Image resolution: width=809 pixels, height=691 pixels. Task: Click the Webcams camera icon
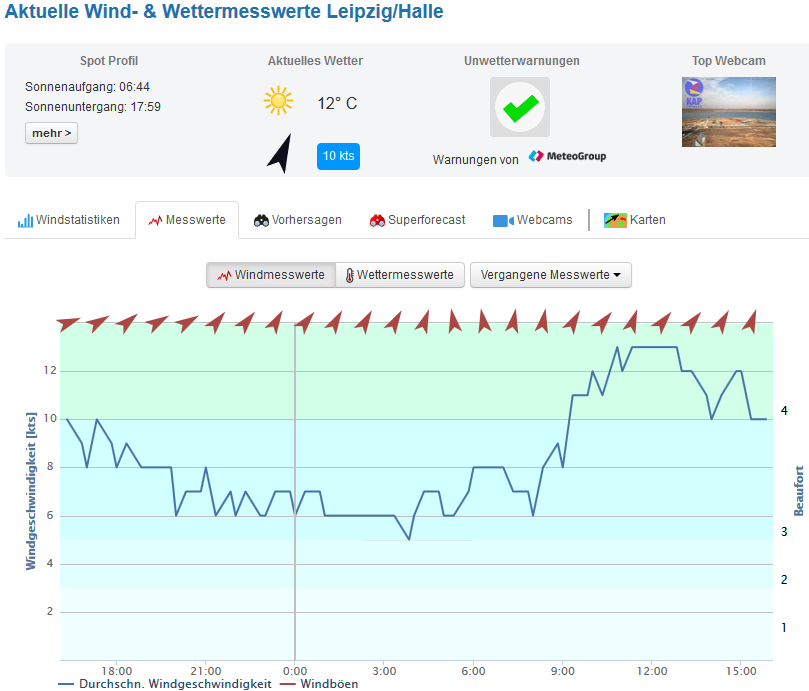tap(502, 220)
